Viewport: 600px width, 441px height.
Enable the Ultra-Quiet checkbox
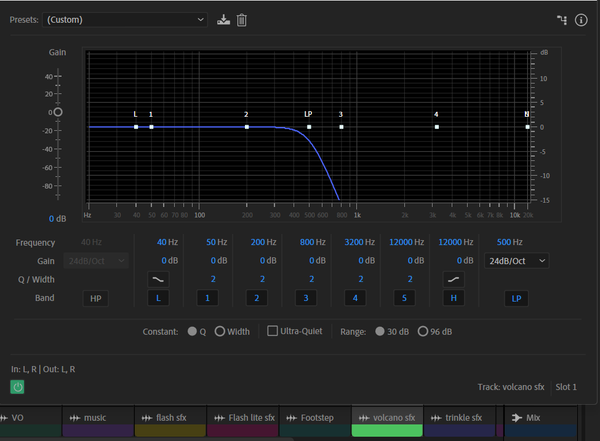point(272,331)
